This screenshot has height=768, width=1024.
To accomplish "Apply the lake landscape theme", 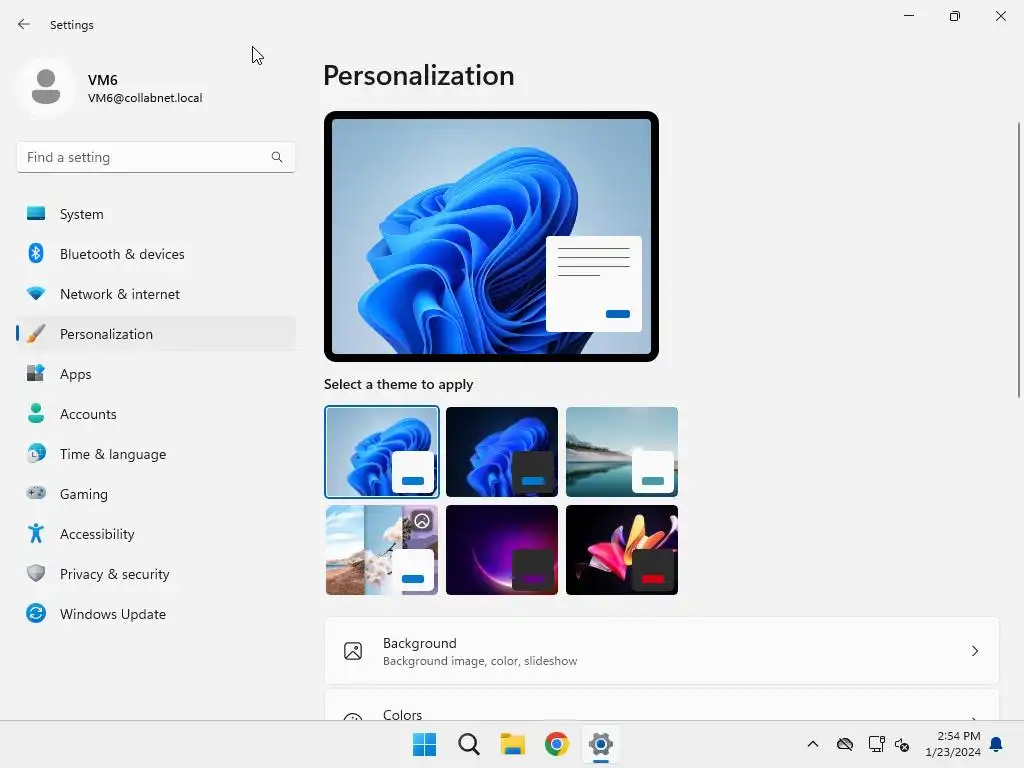I will click(622, 451).
